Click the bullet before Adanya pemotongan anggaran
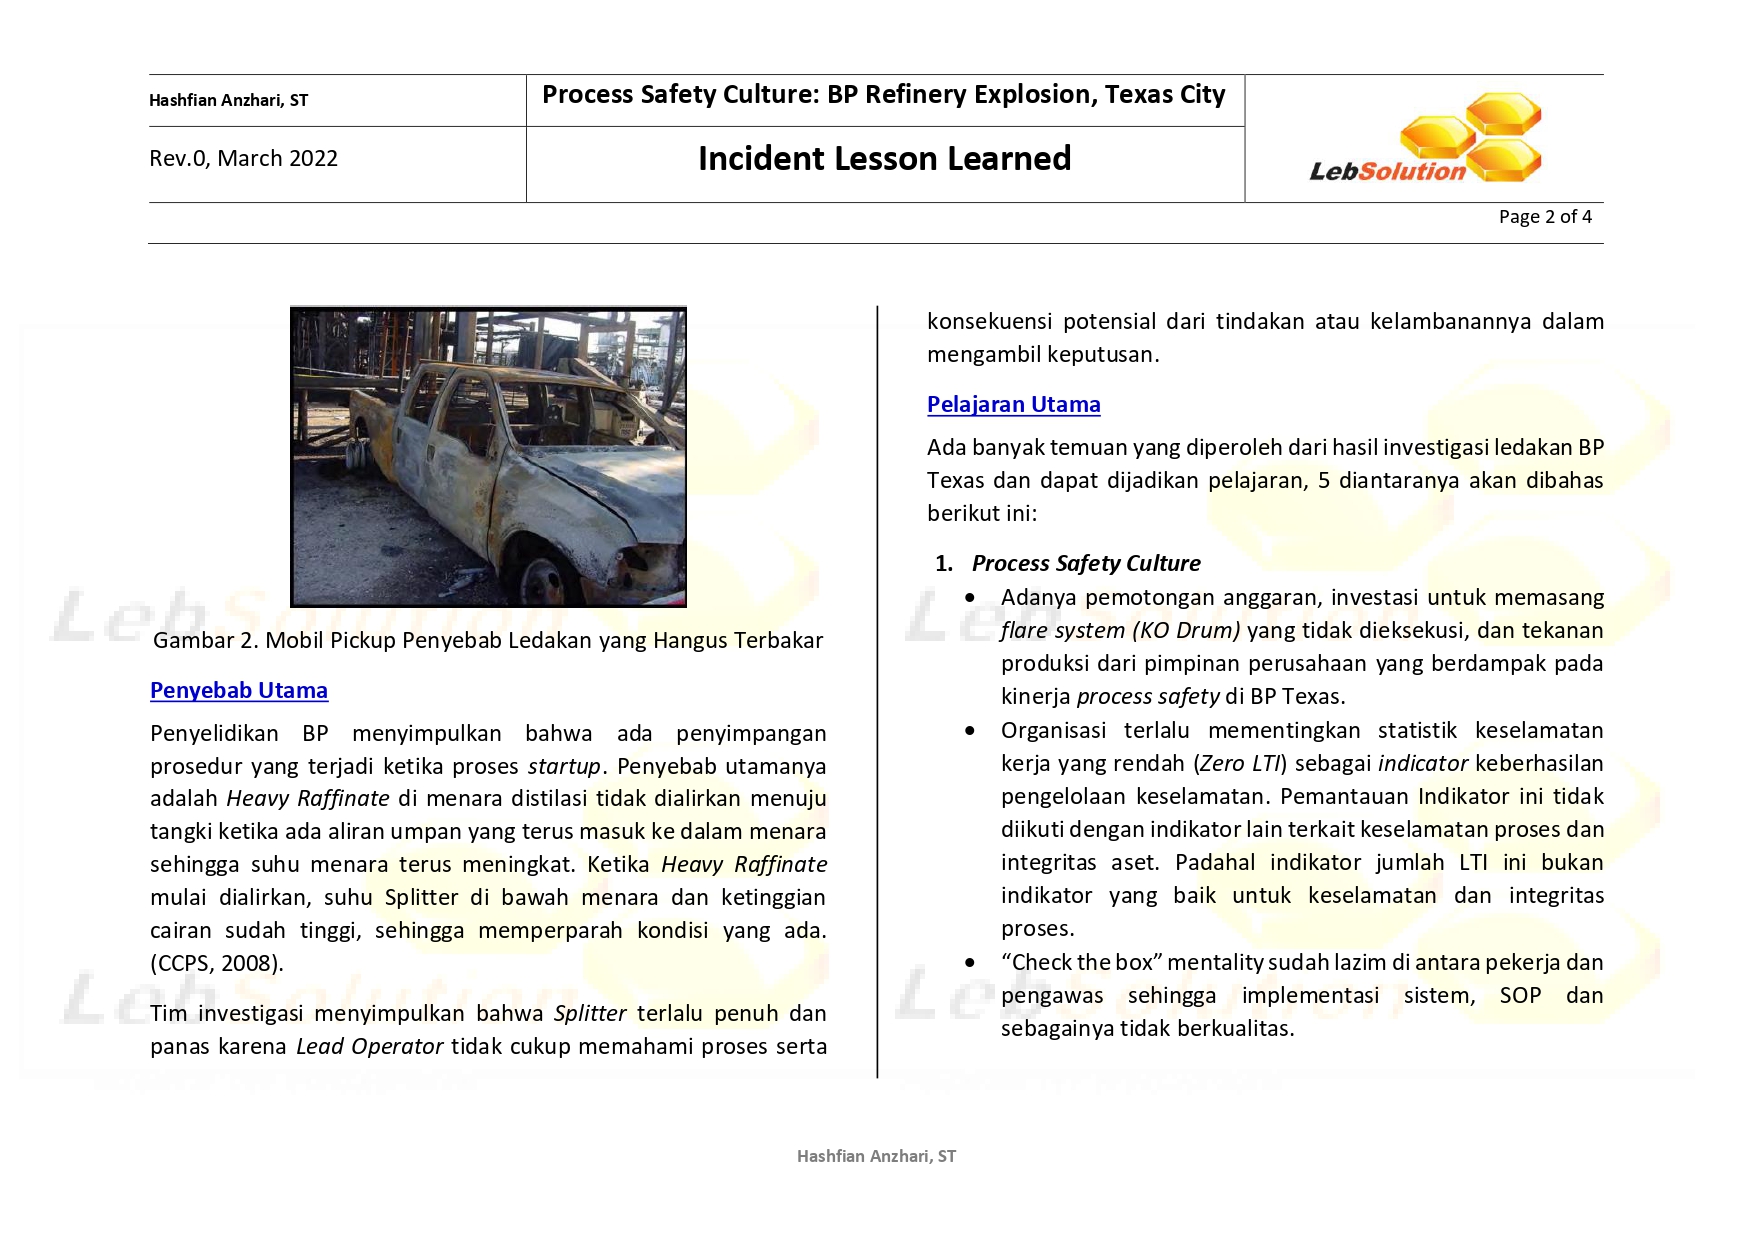Image resolution: width=1754 pixels, height=1241 pixels. (970, 598)
